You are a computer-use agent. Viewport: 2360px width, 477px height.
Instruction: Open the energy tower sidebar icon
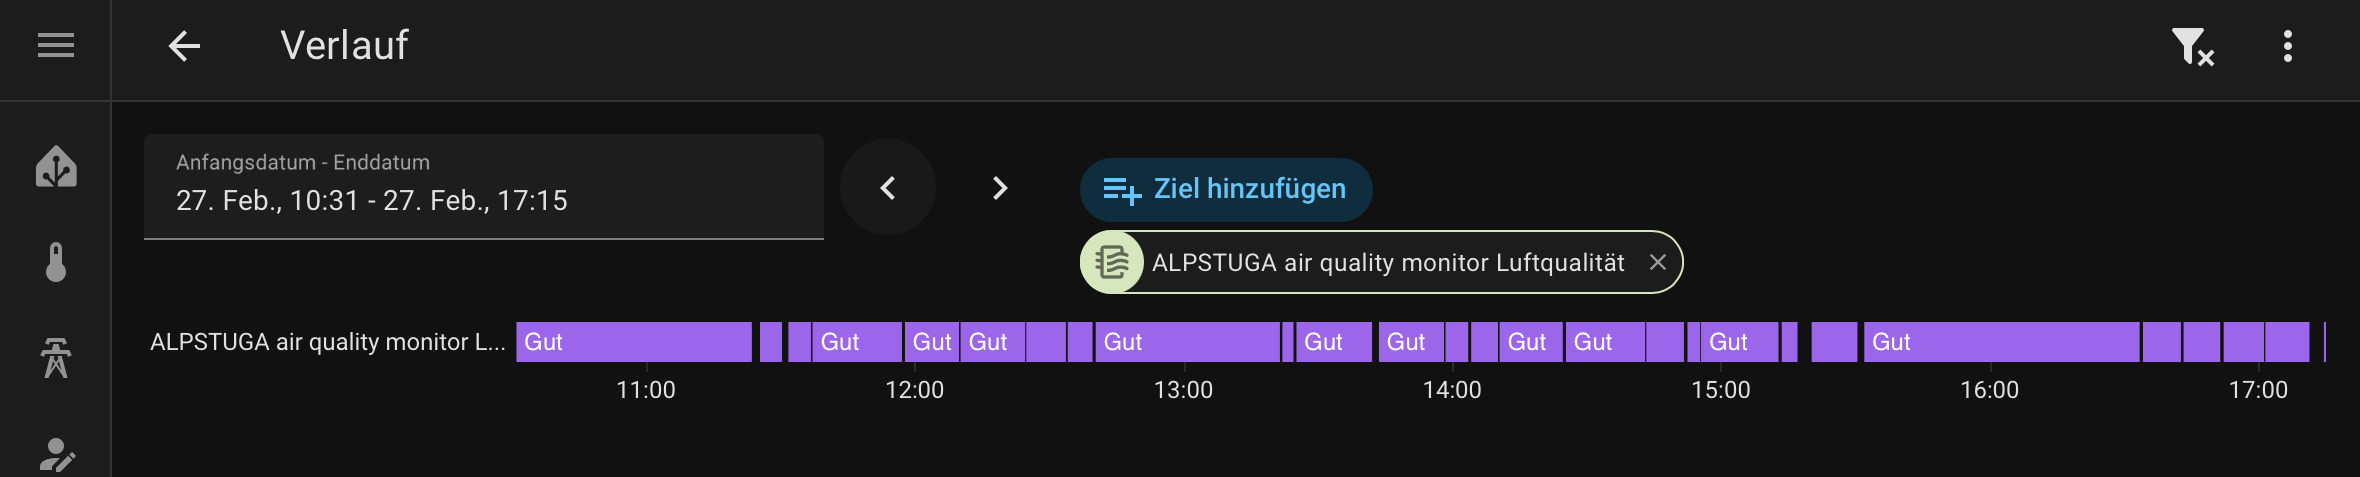tap(56, 358)
